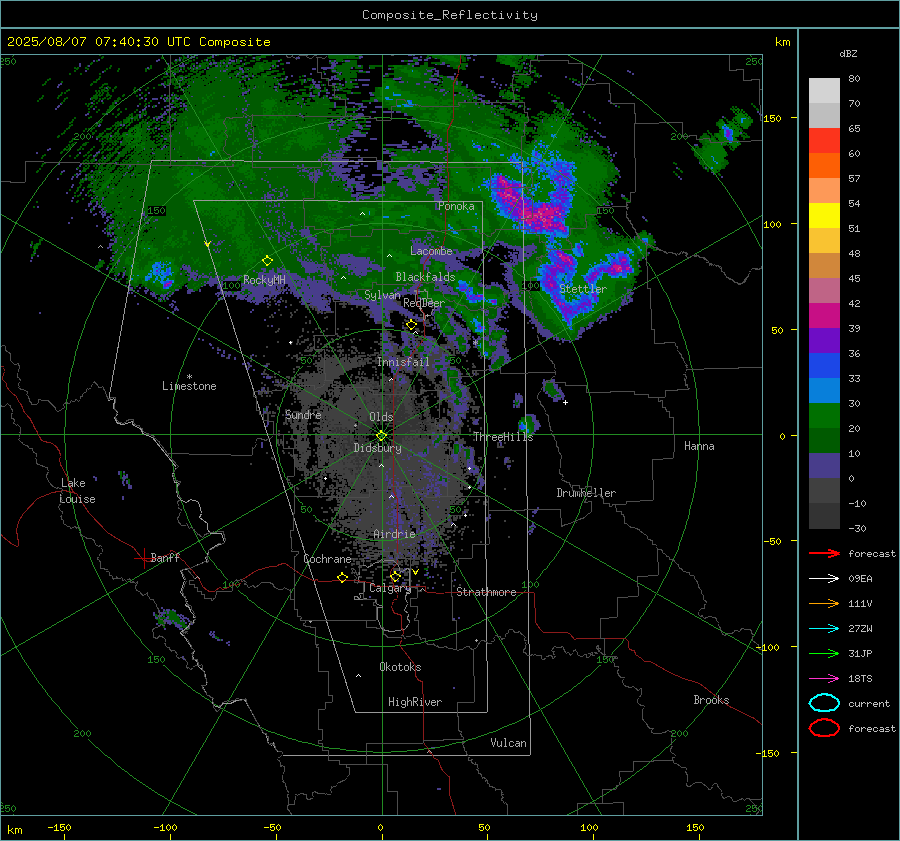Click the yellow diamond marker at radar center

pos(381,436)
